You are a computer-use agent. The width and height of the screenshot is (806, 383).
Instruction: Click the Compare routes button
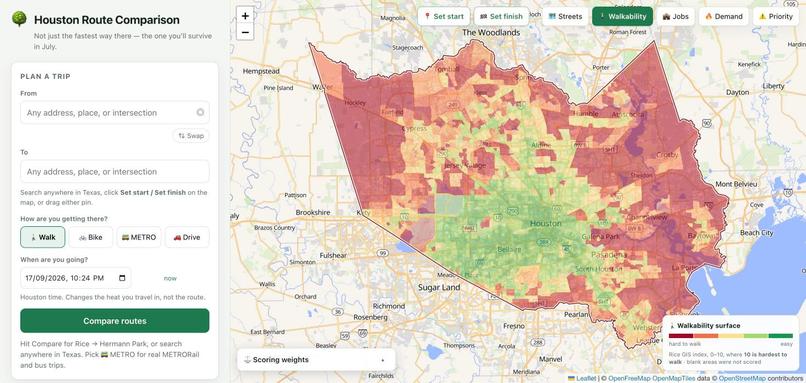(115, 321)
